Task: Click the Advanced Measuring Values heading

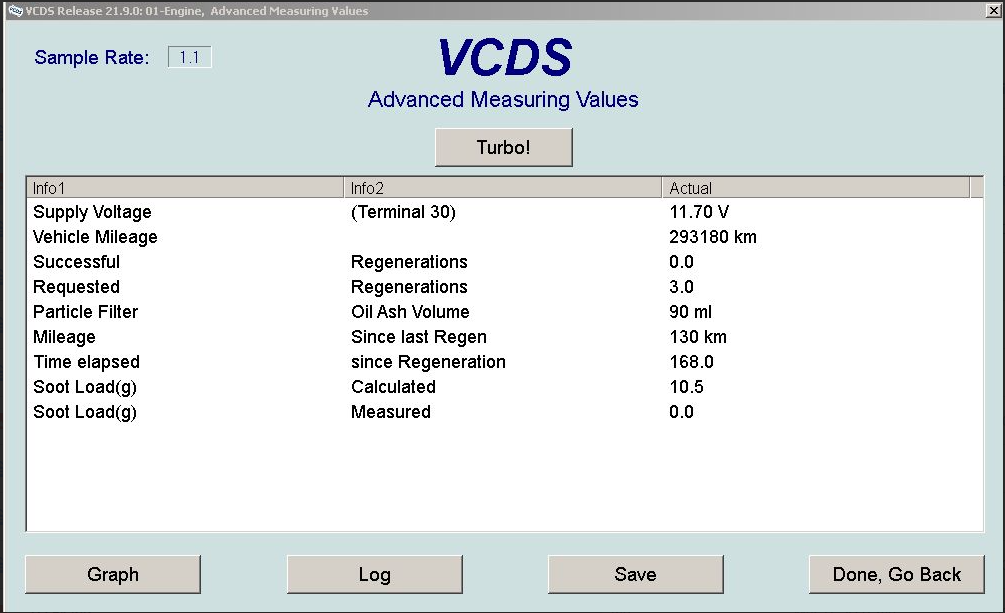Action: pyautogui.click(x=503, y=100)
